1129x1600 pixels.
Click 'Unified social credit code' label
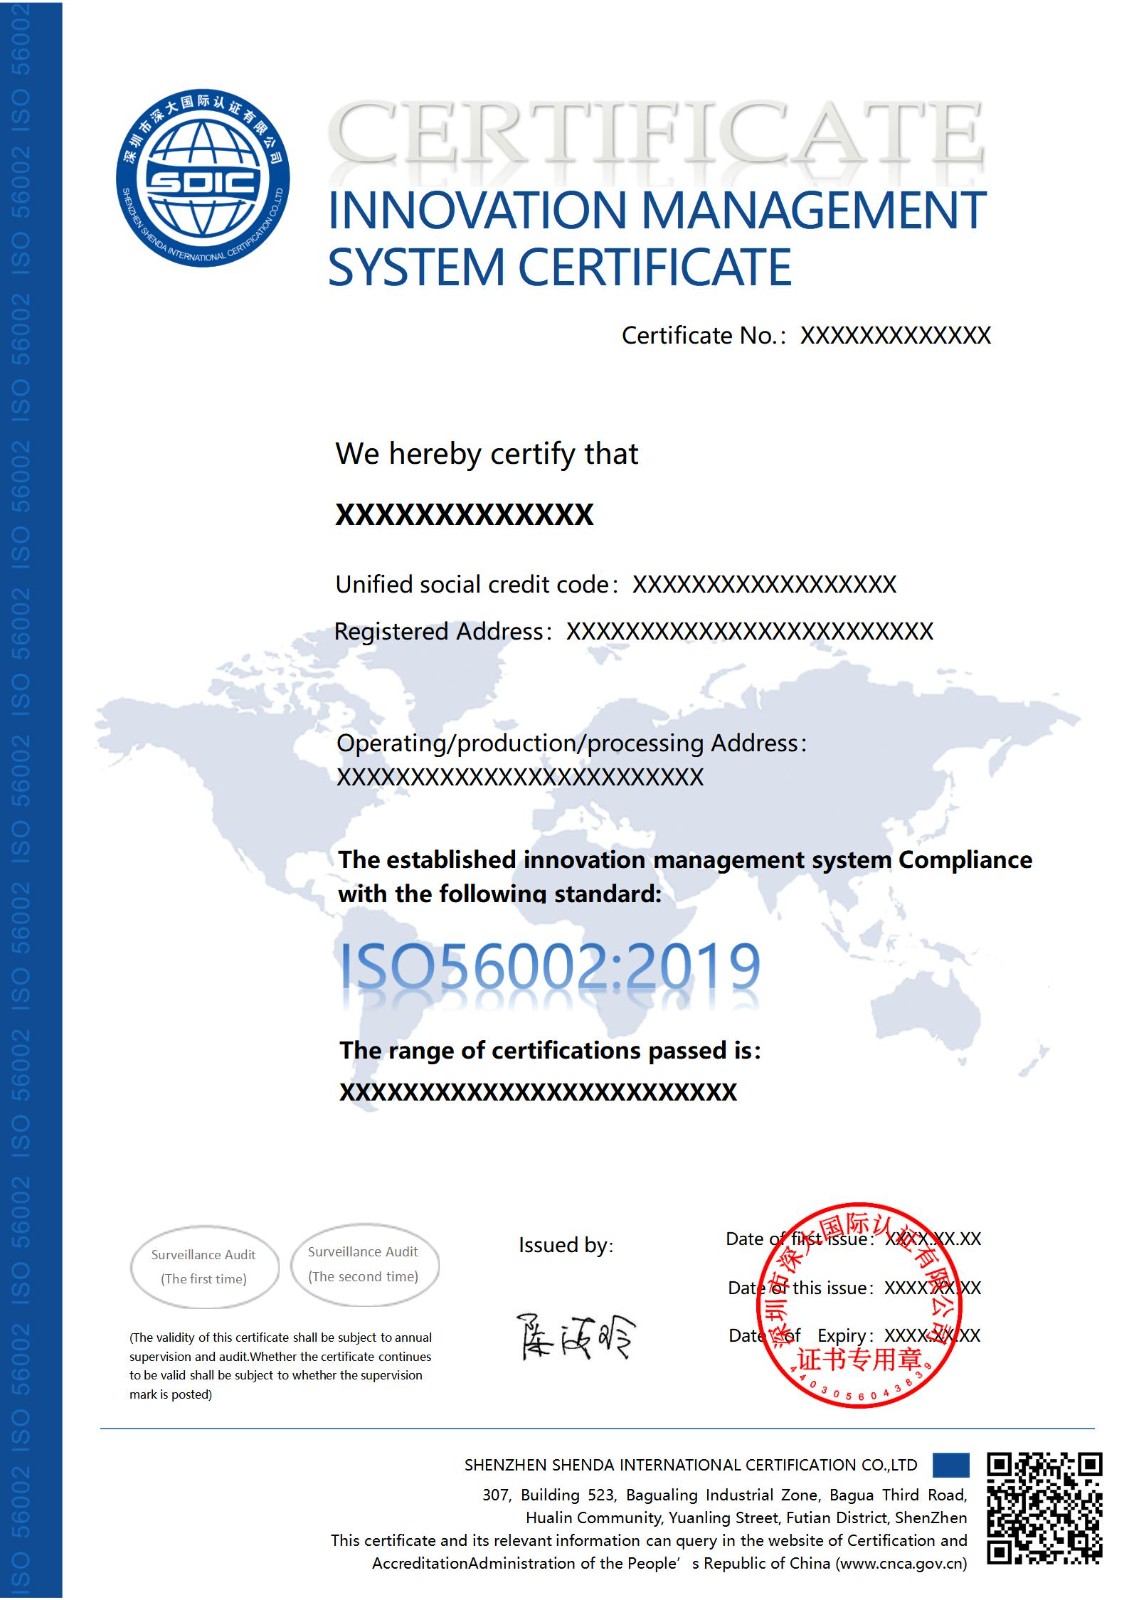476,584
